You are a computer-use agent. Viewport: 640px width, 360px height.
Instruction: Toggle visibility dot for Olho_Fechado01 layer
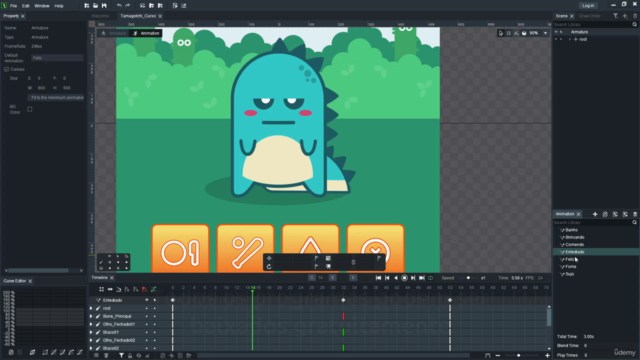(147, 324)
